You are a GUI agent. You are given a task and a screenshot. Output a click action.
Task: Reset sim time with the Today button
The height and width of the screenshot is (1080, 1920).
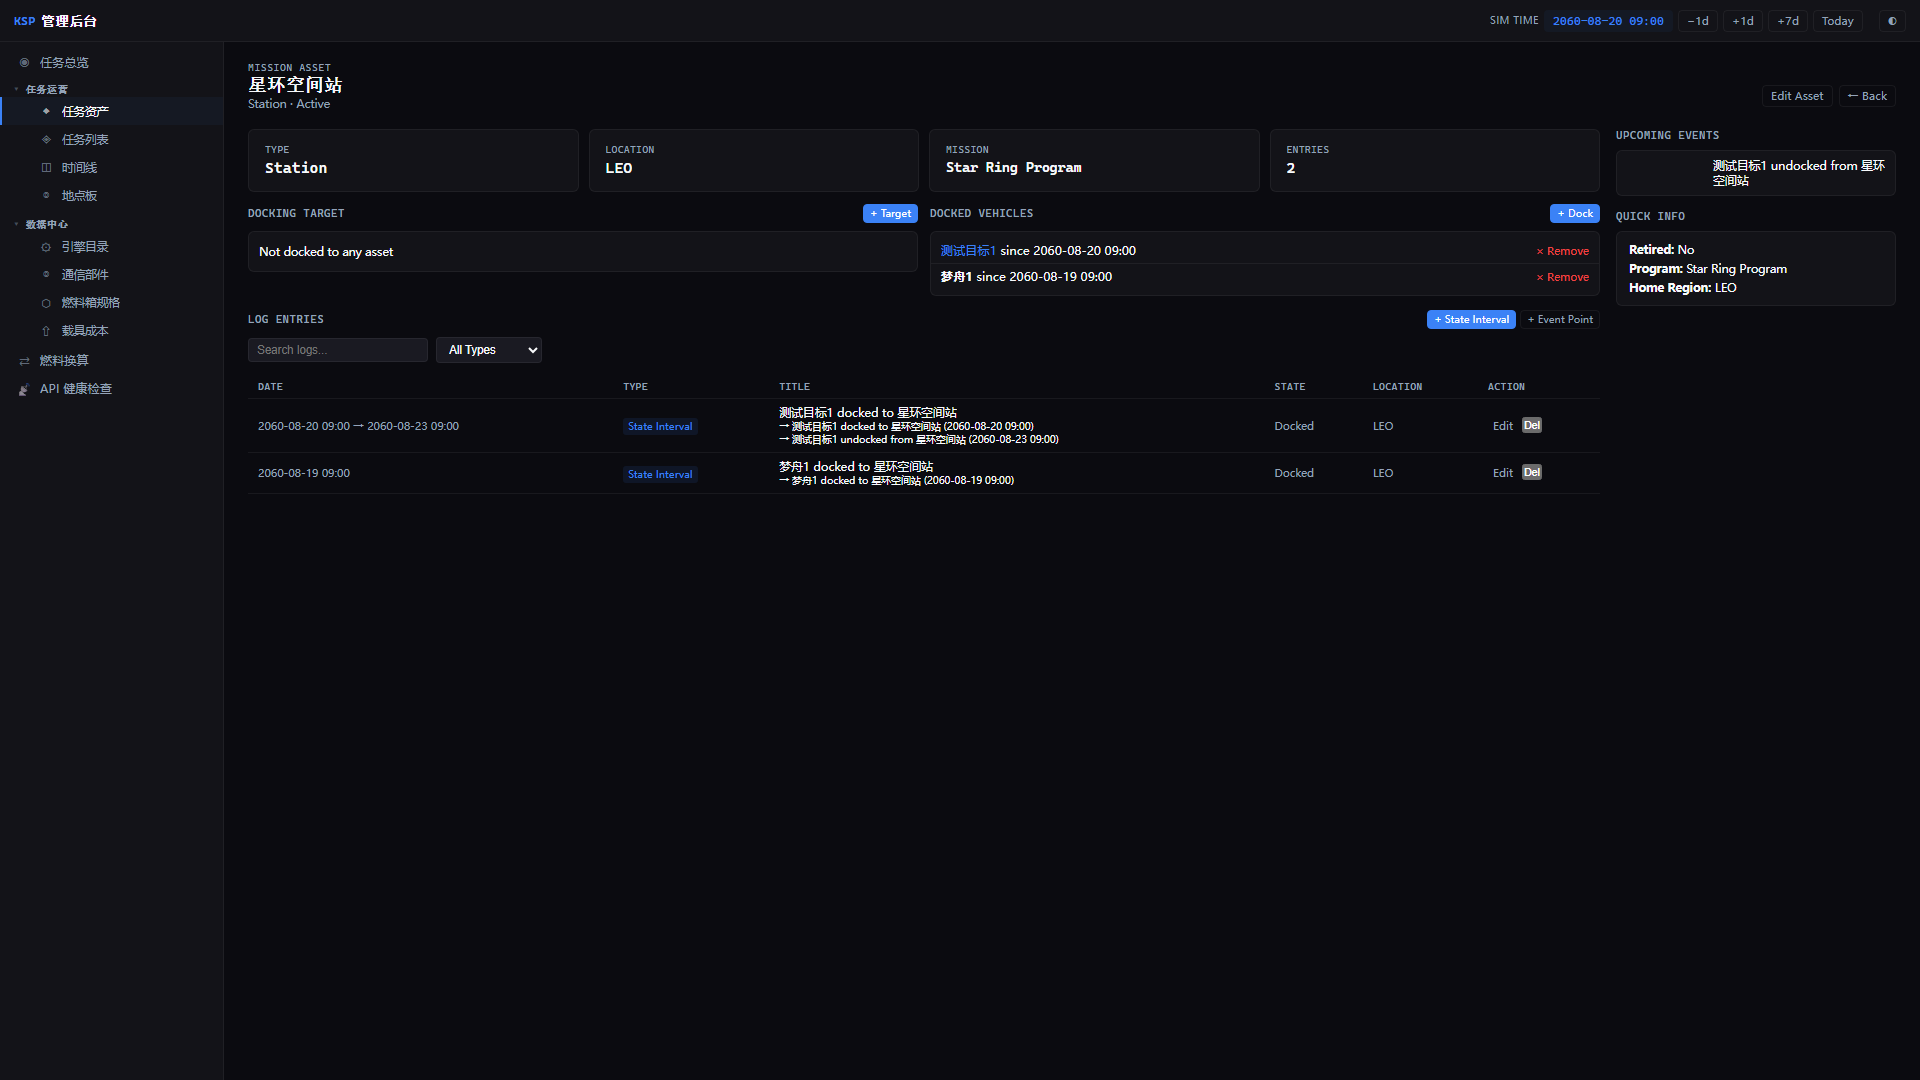click(1837, 21)
